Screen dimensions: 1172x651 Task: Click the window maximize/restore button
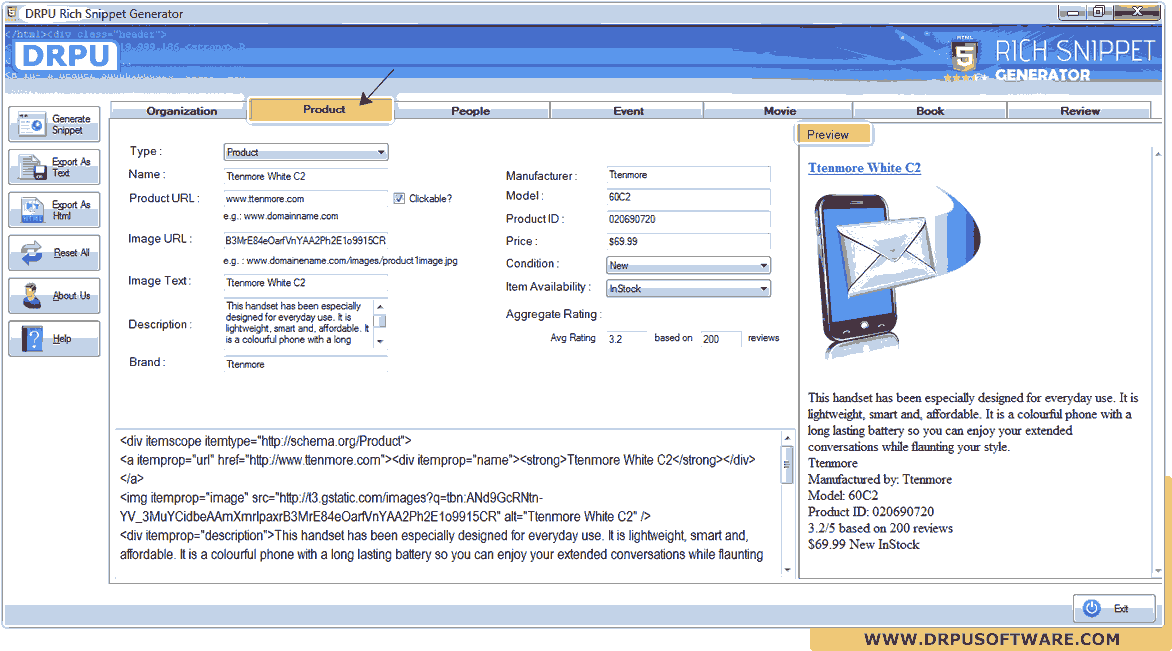[x=1099, y=12]
